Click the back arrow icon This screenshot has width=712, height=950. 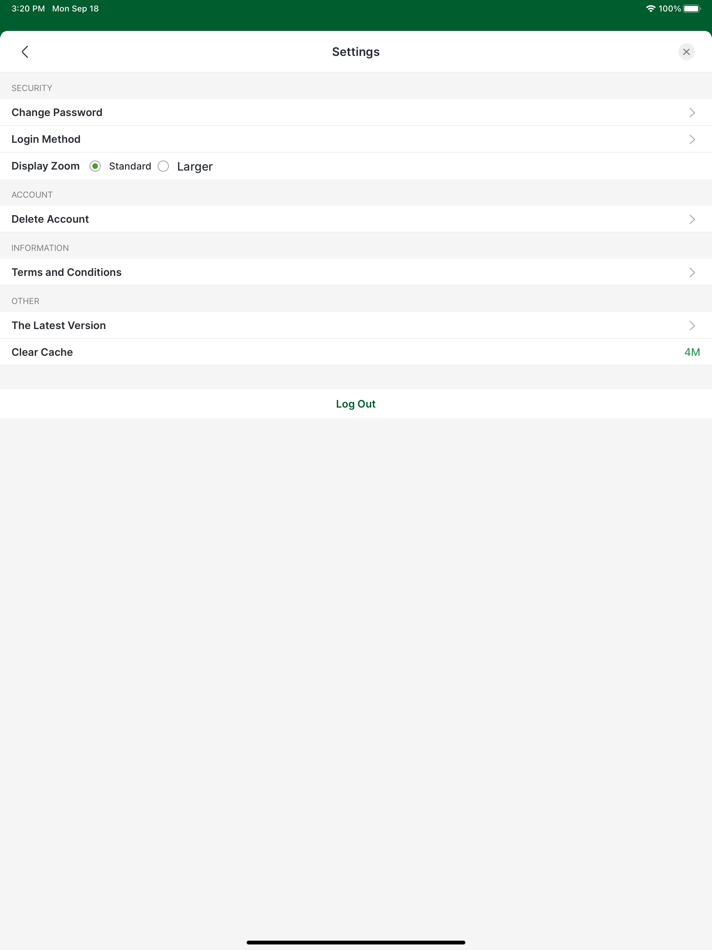(x=24, y=51)
